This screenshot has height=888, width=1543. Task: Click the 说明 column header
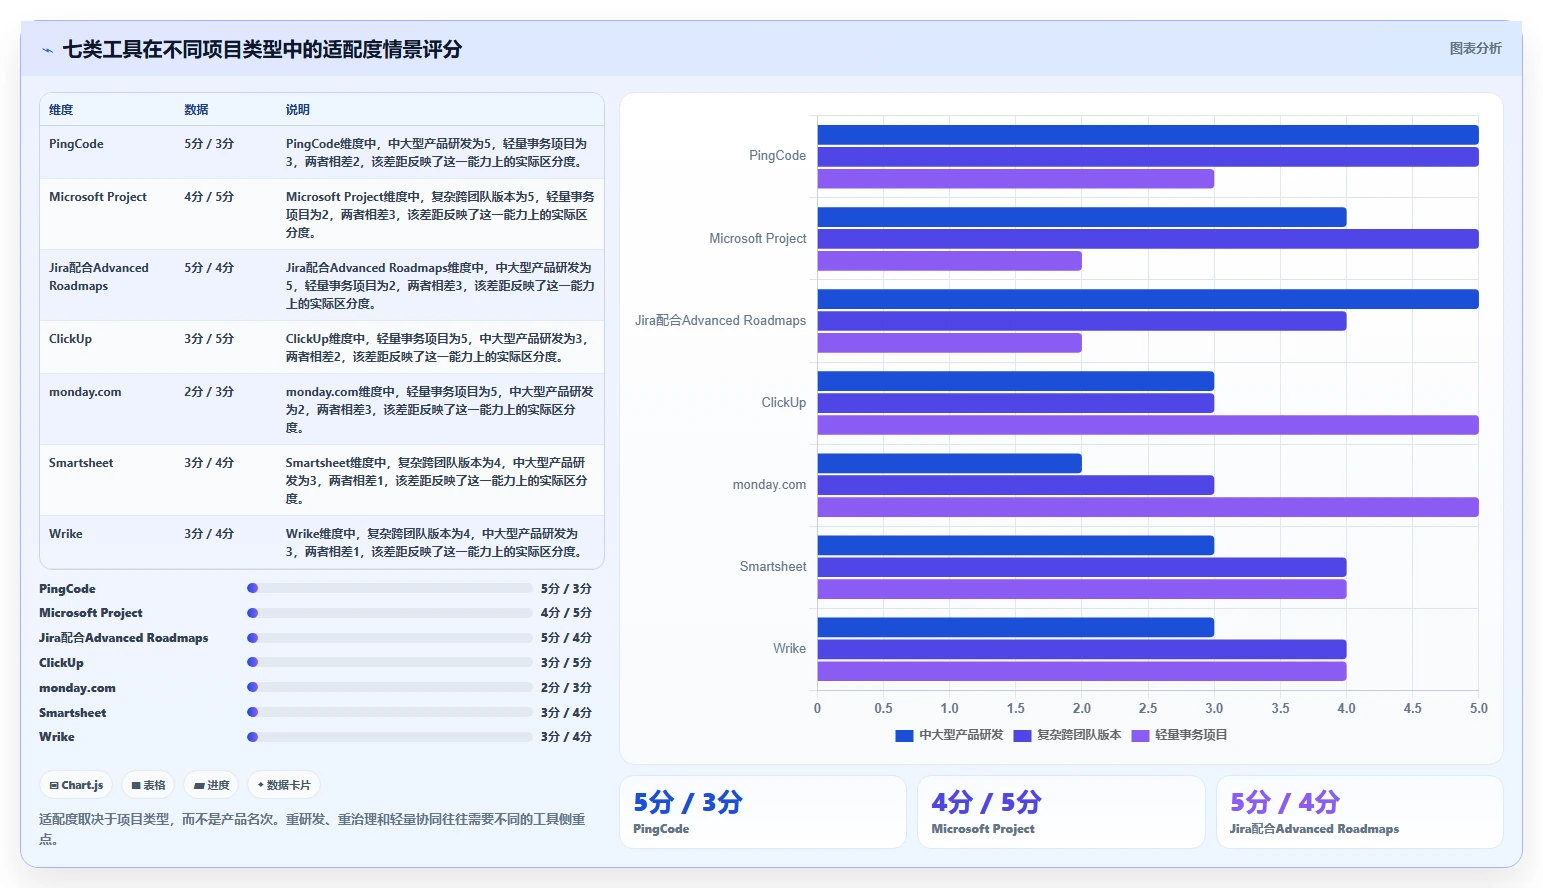[297, 110]
